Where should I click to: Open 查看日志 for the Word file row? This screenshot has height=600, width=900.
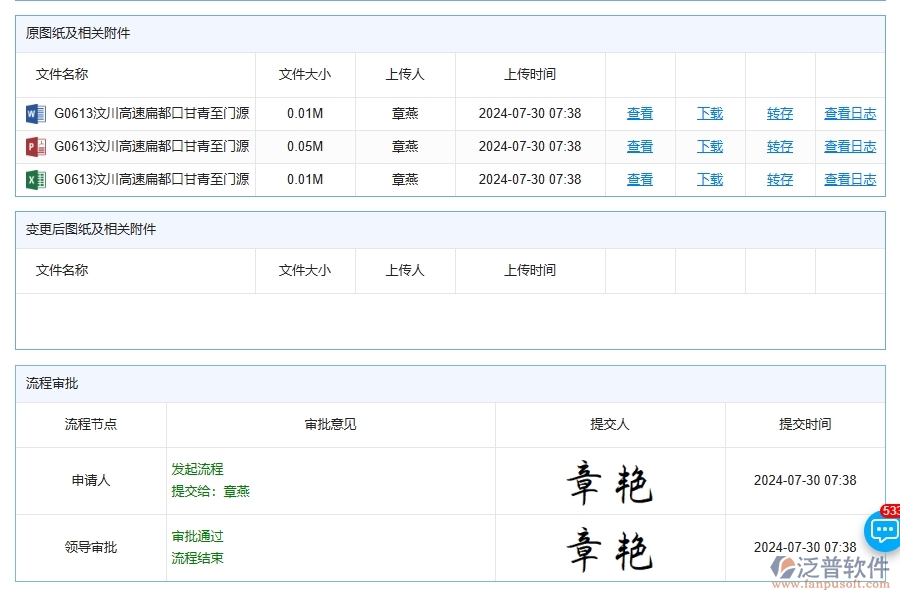(x=849, y=113)
